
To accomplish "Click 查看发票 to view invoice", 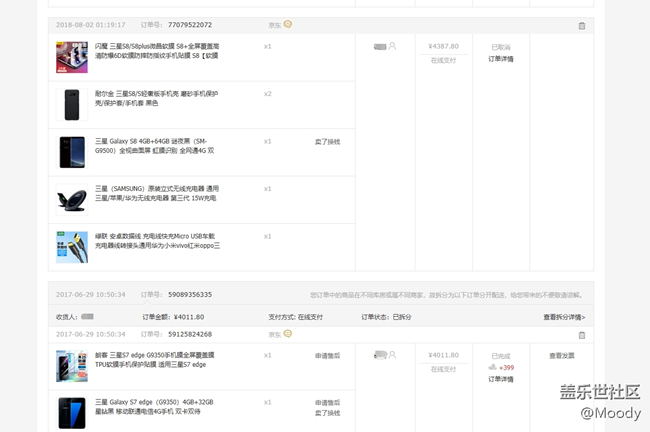I will pos(561,355).
